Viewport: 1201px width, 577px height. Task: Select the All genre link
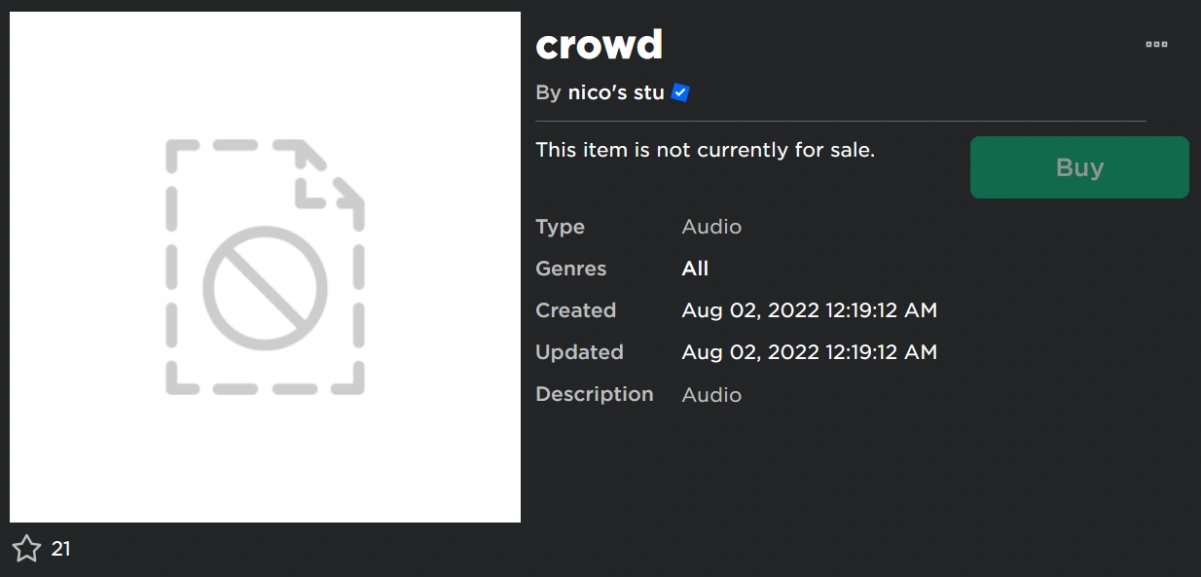click(x=695, y=269)
